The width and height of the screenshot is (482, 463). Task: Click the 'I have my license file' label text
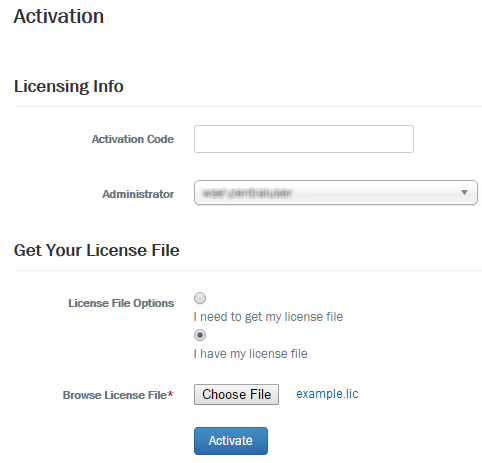[x=250, y=354]
